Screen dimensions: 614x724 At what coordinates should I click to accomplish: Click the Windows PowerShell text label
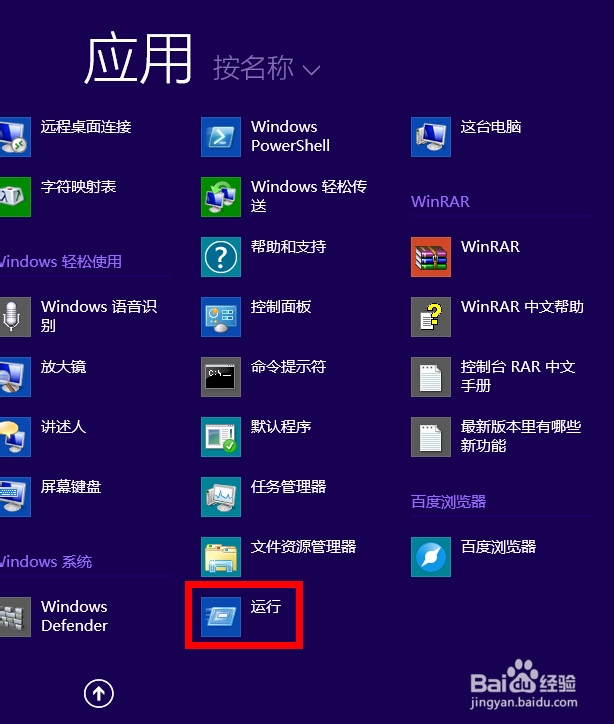290,136
